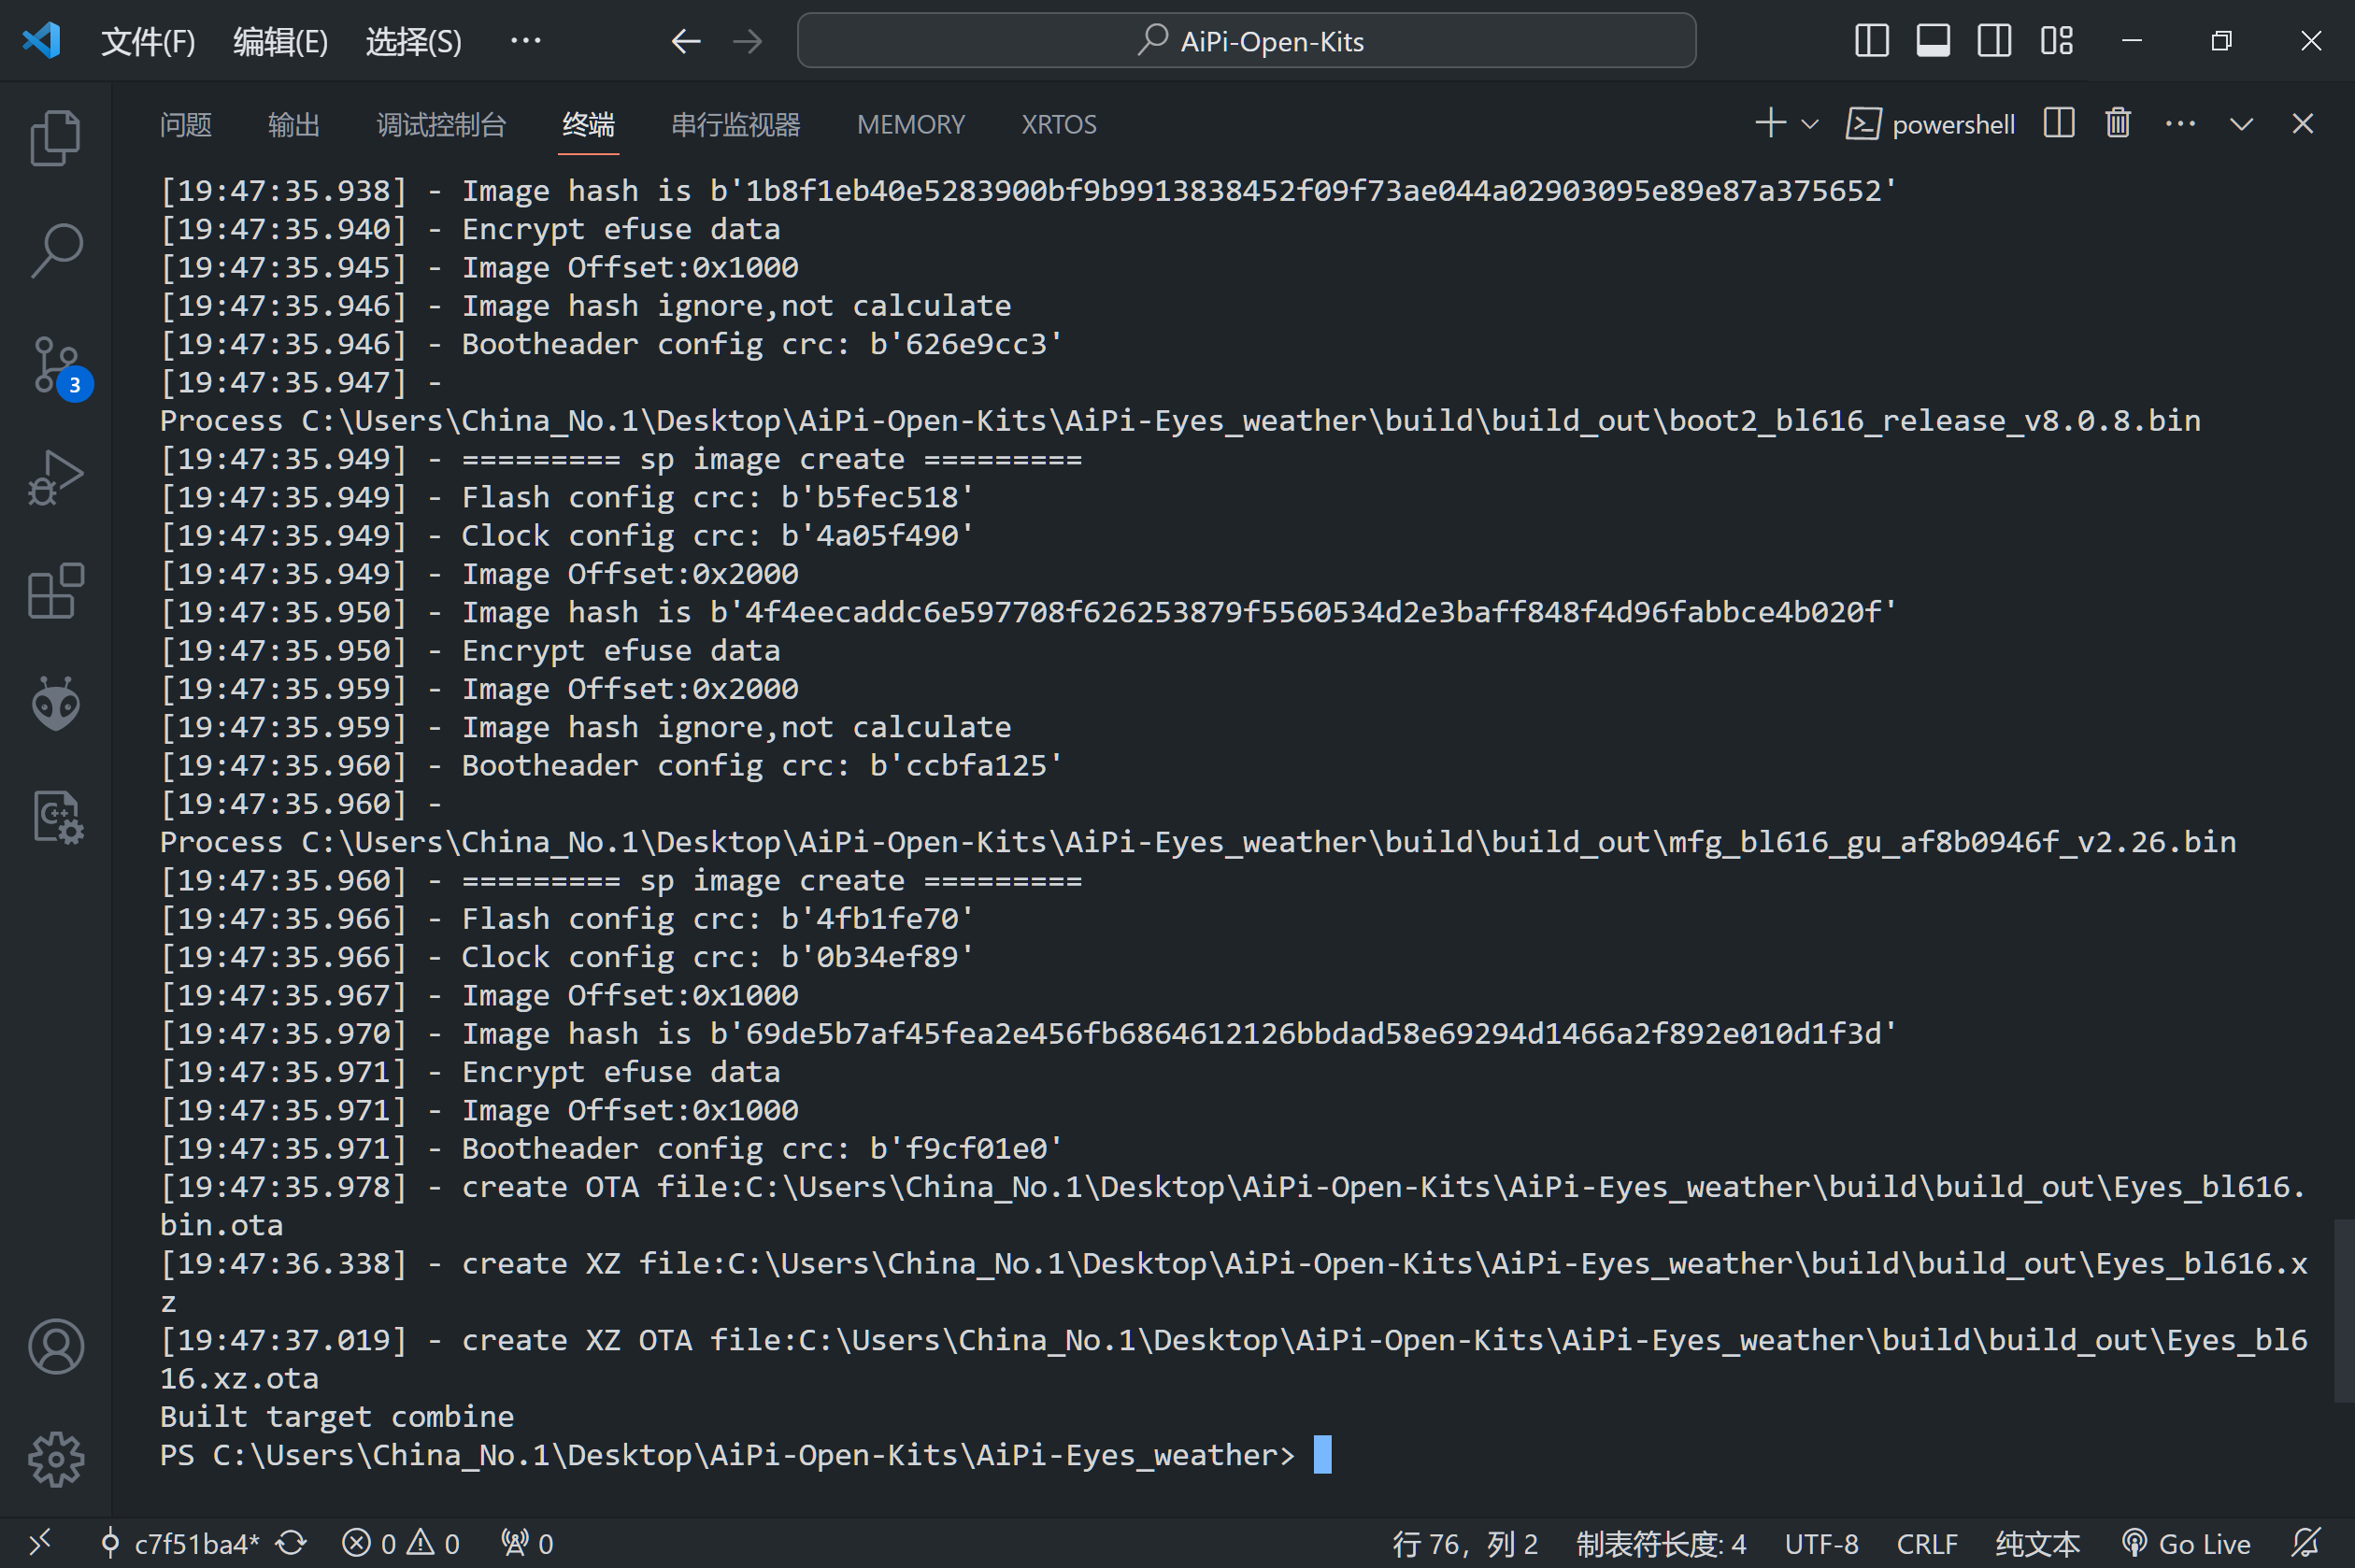Viewport: 2355px width, 1568px height.
Task: Expand the hidden menus ellipsis in title bar
Action: (525, 41)
